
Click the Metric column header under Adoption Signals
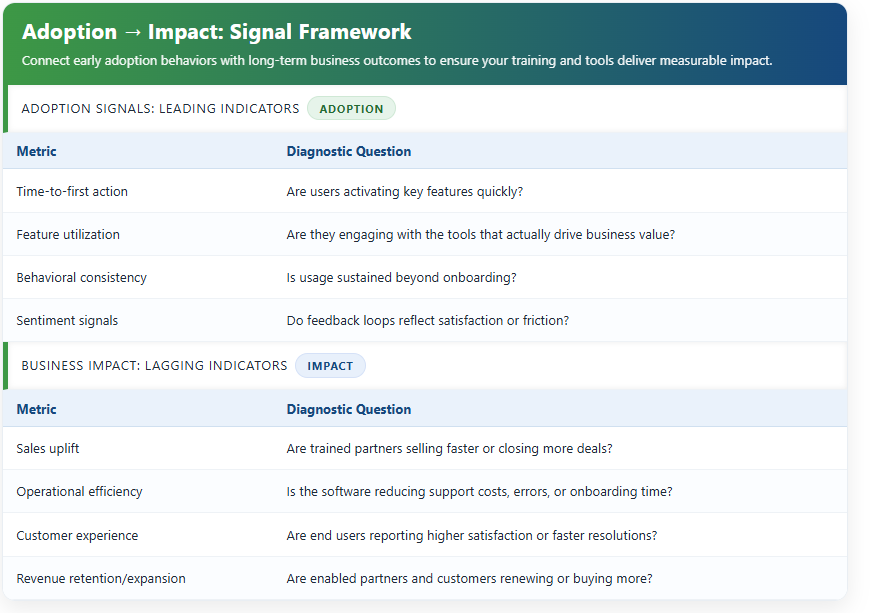coord(37,152)
